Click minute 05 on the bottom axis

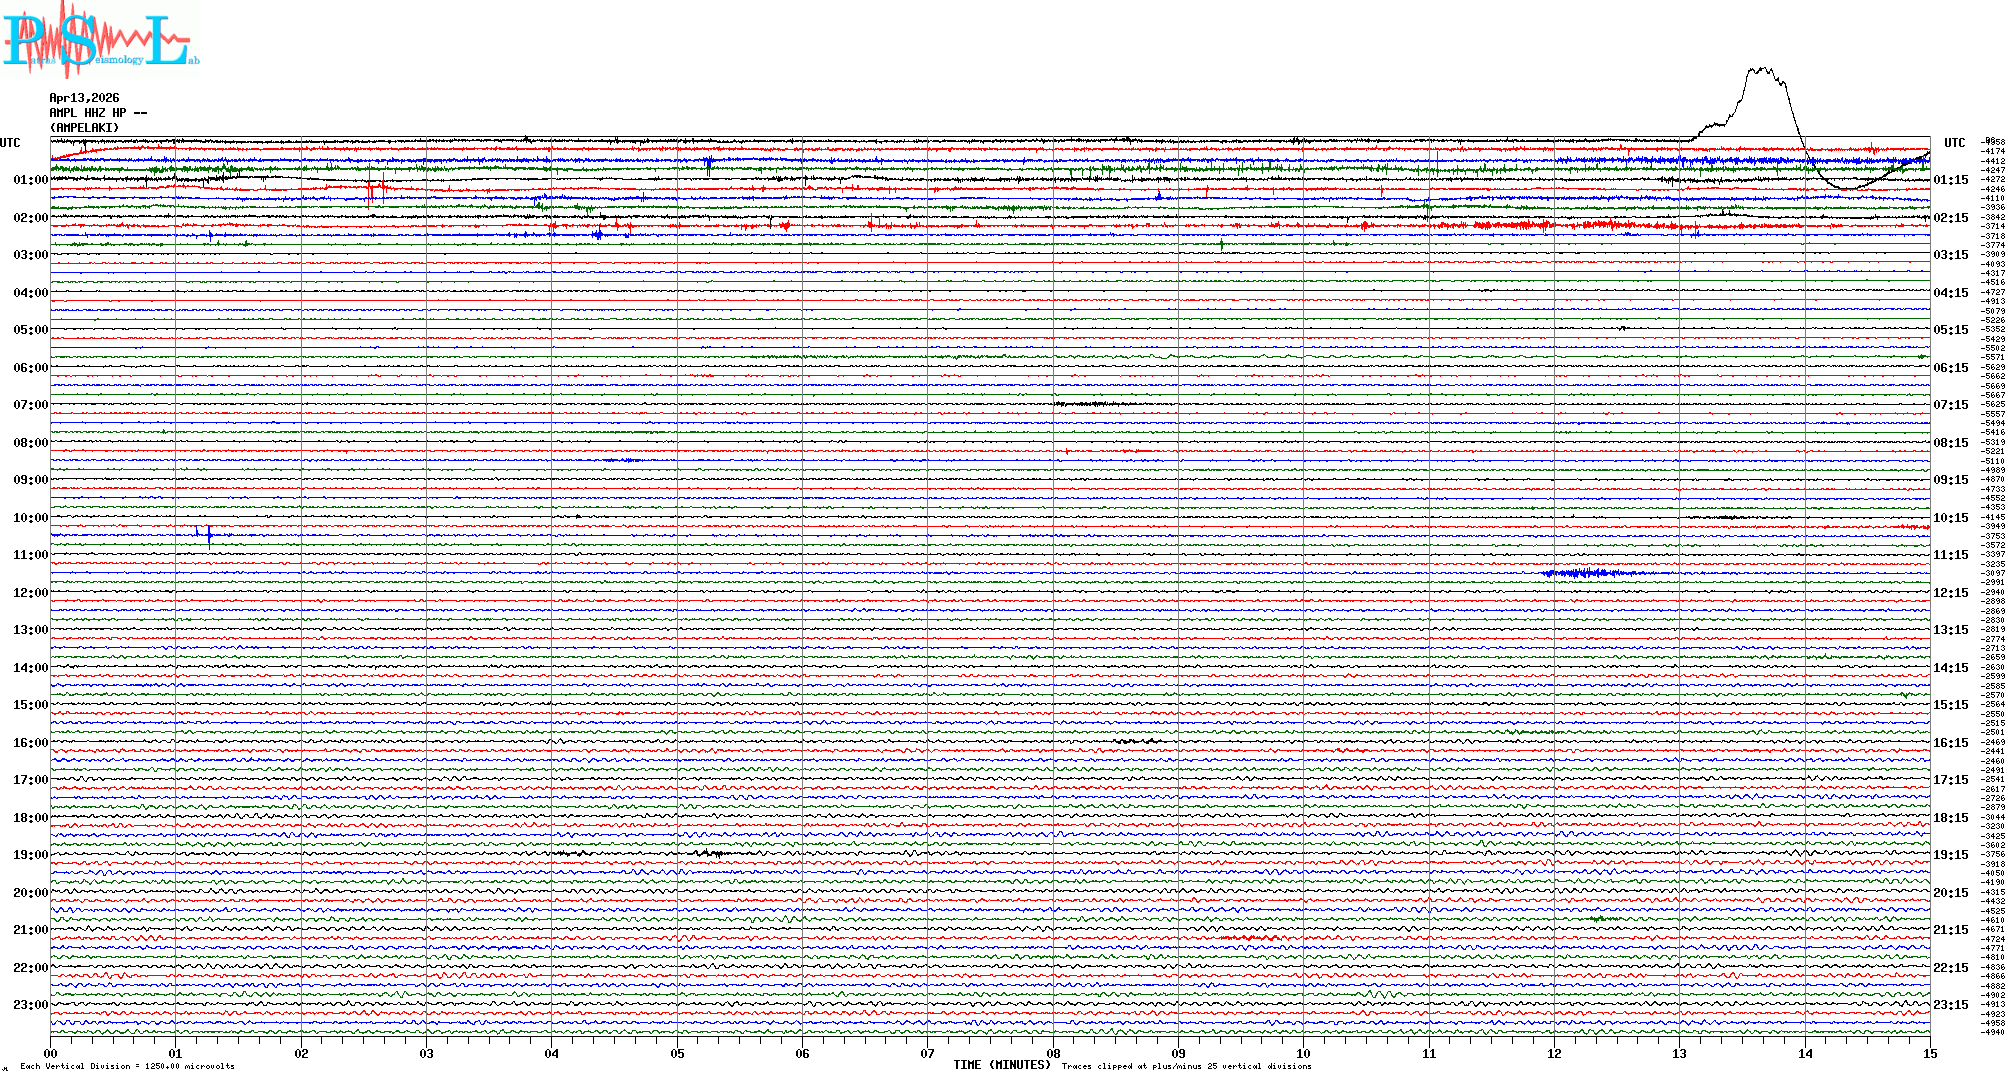[x=677, y=1053]
